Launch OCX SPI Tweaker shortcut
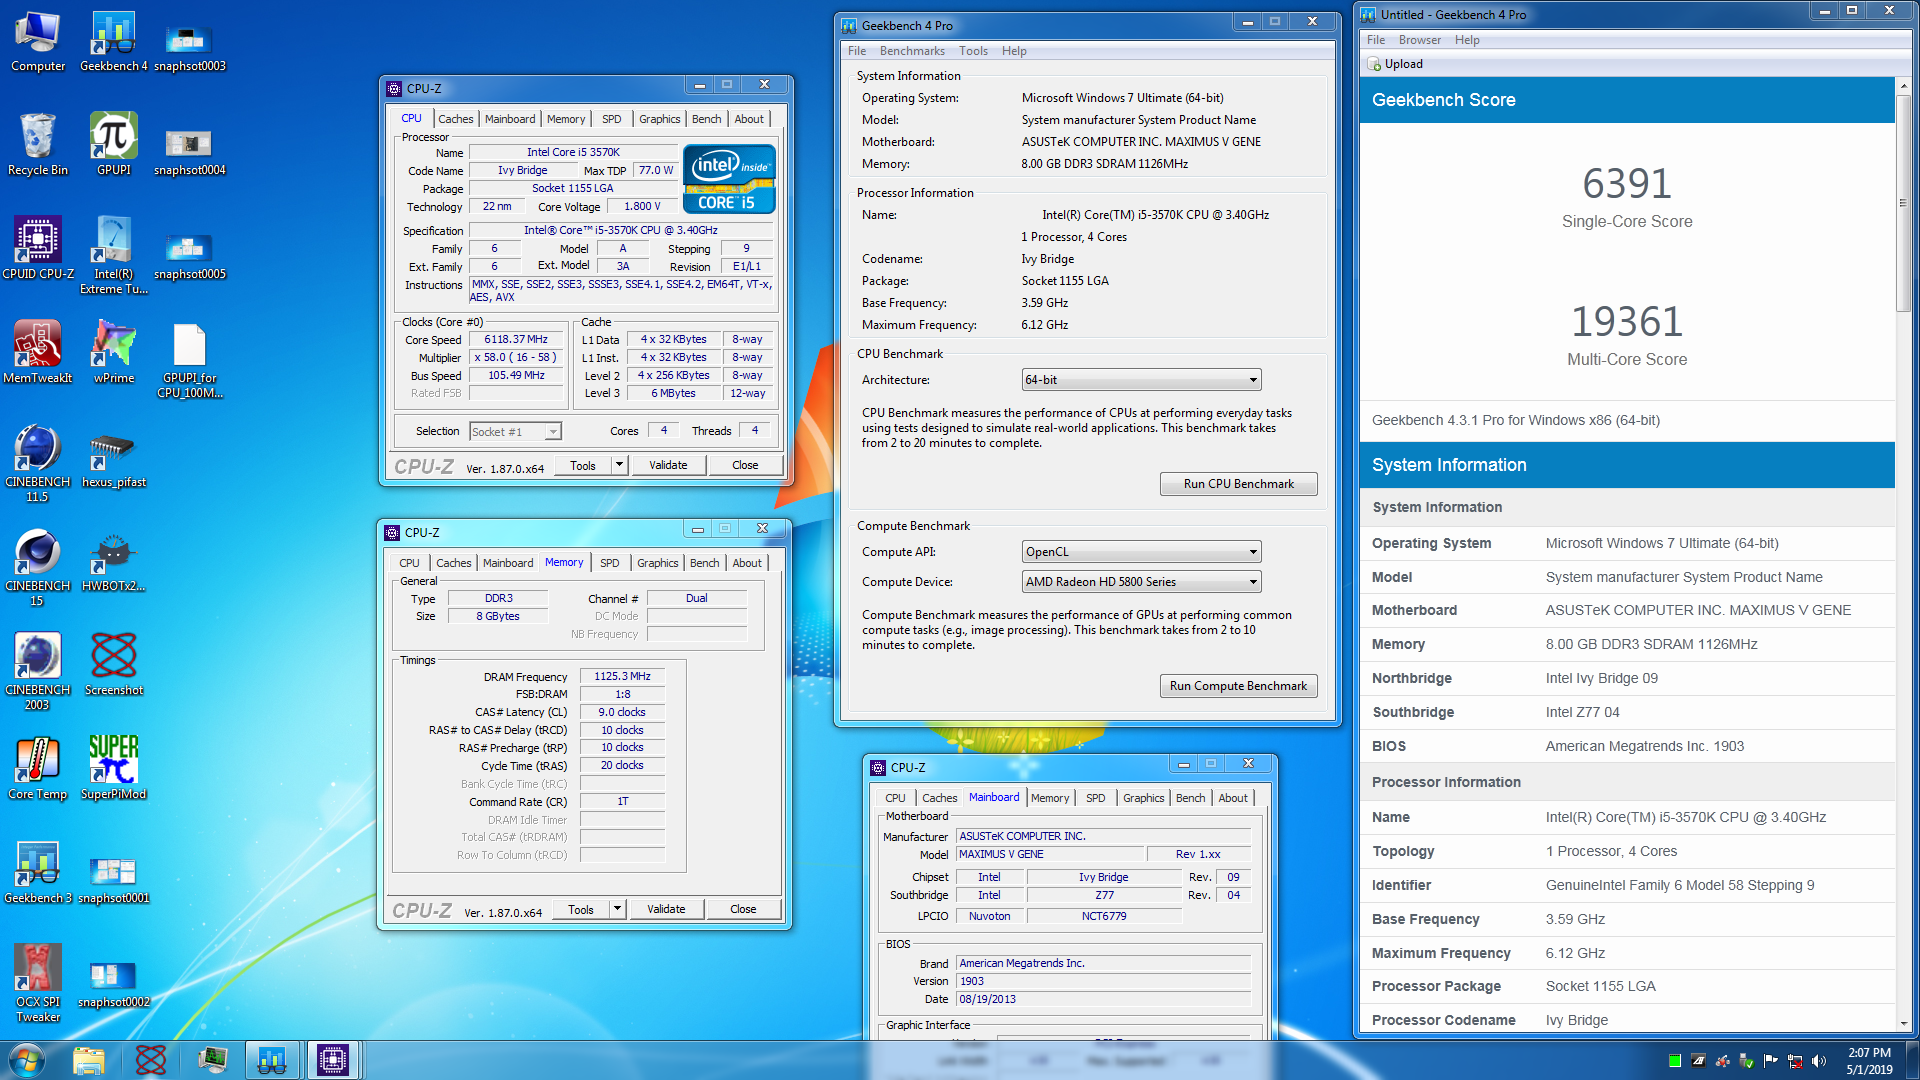The image size is (1920, 1080). (38, 984)
